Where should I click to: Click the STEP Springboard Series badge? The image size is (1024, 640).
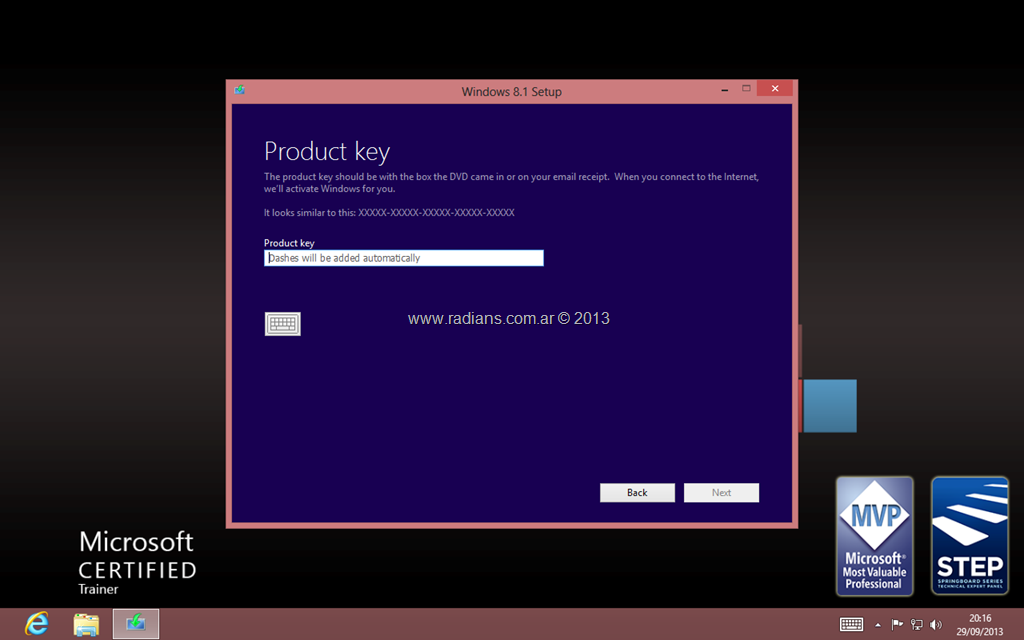click(x=969, y=535)
